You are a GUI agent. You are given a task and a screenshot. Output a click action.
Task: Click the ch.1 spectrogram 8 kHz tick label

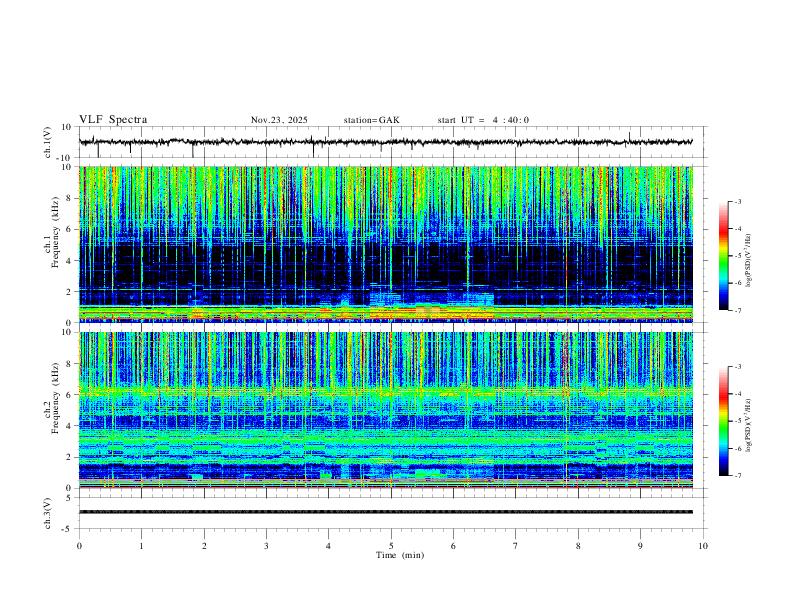coord(70,198)
